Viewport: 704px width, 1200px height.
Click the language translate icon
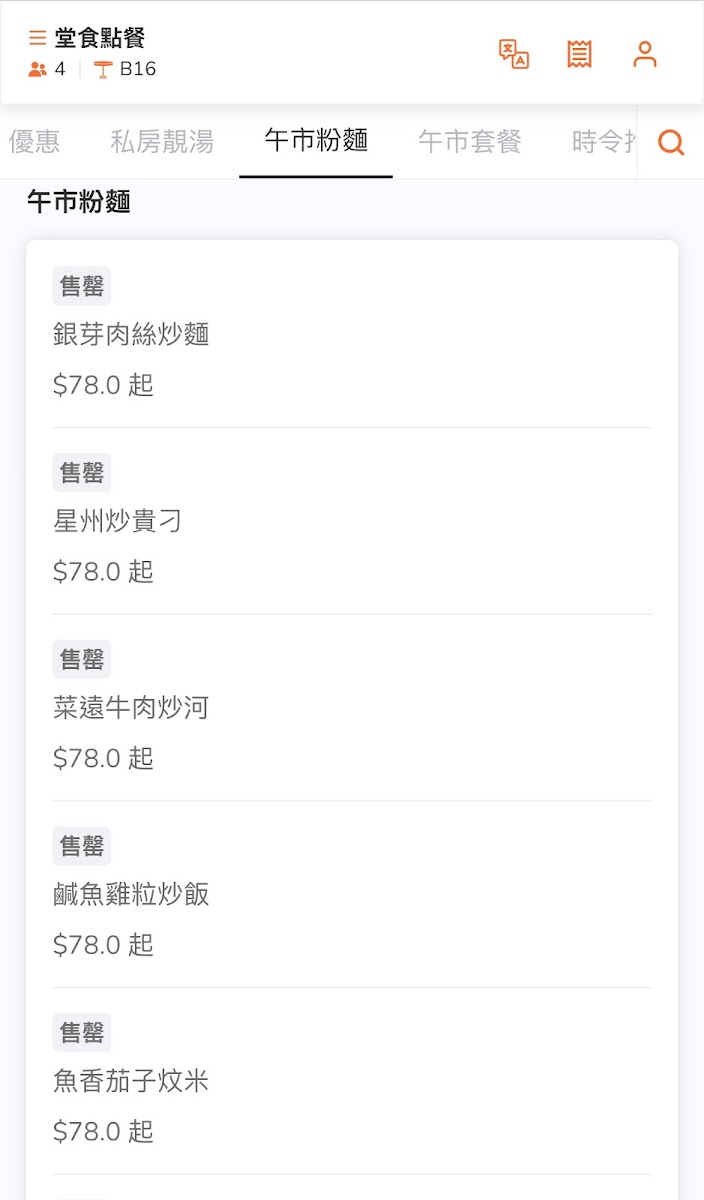coord(514,54)
